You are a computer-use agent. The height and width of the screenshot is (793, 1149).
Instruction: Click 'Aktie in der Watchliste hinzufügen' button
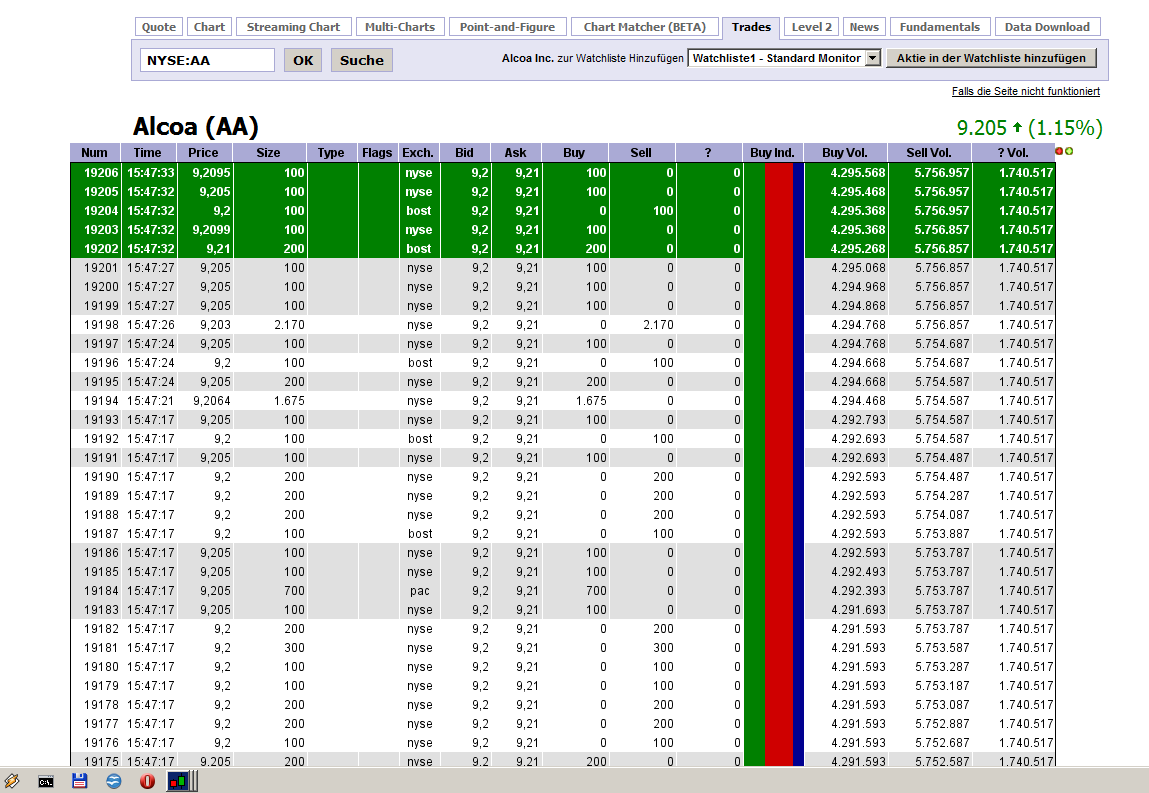coord(990,58)
